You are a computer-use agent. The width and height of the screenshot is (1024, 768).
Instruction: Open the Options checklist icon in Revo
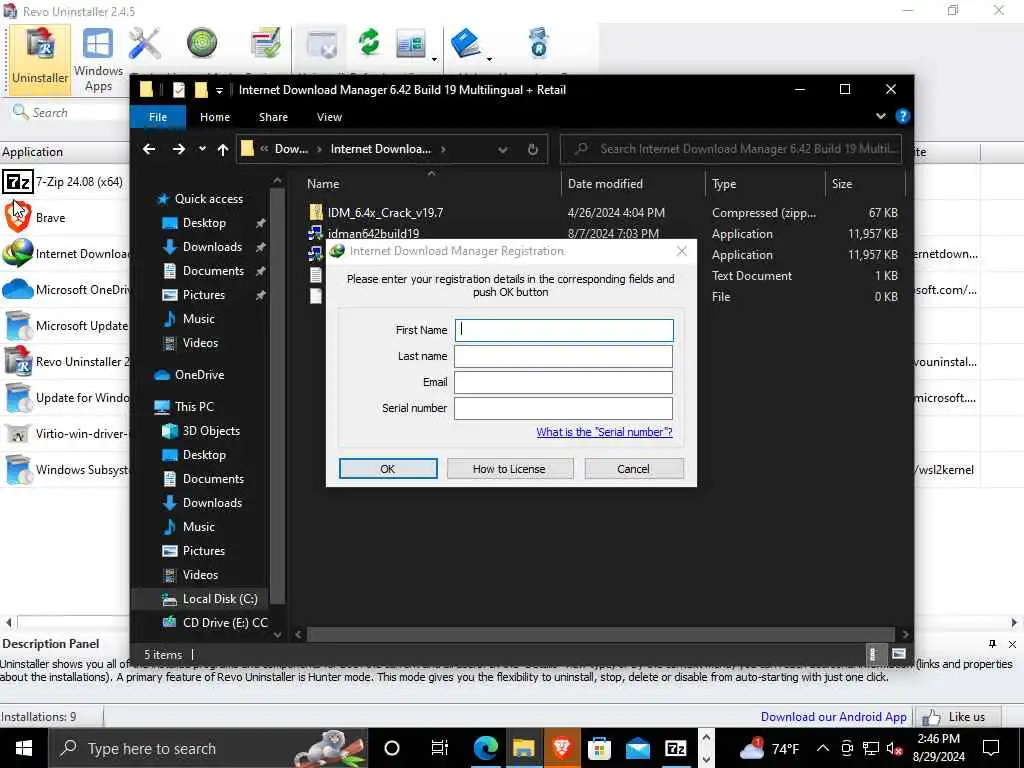(265, 44)
